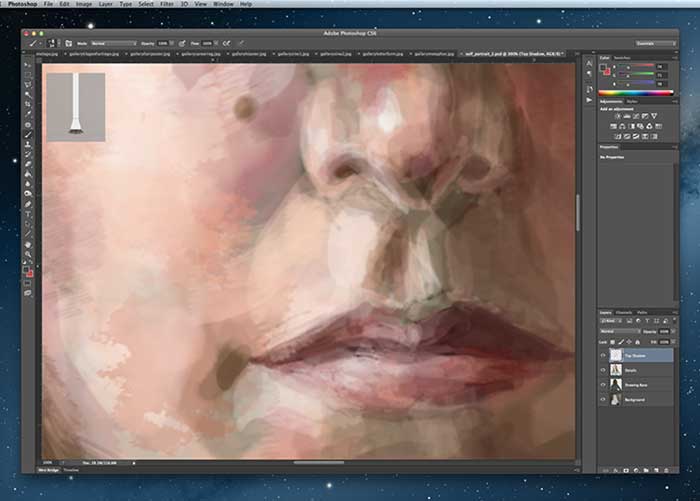Viewport: 700px width, 501px height.
Task: Open the Filter menu
Action: click(167, 4)
